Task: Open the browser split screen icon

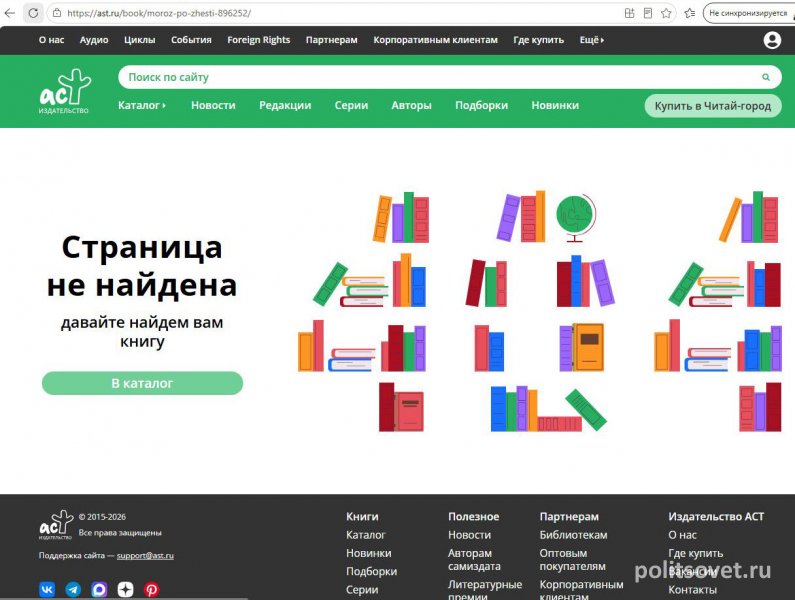Action: coord(629,13)
